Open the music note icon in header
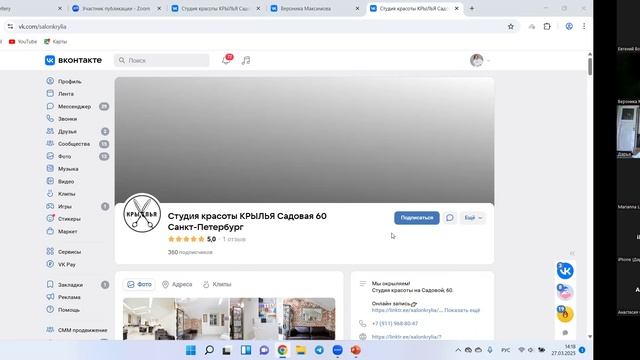 (246, 60)
